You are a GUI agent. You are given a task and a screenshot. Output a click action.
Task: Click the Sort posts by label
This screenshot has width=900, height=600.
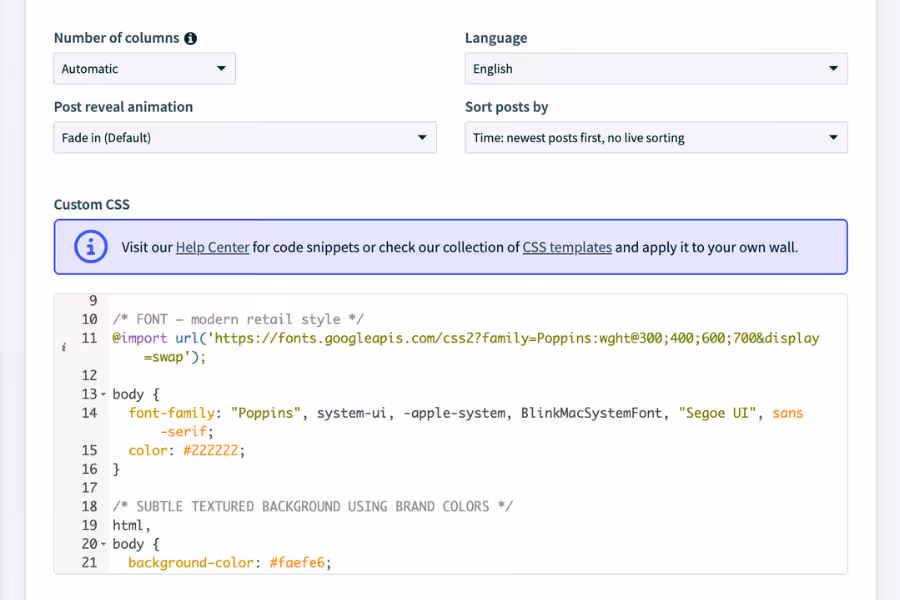pos(506,107)
